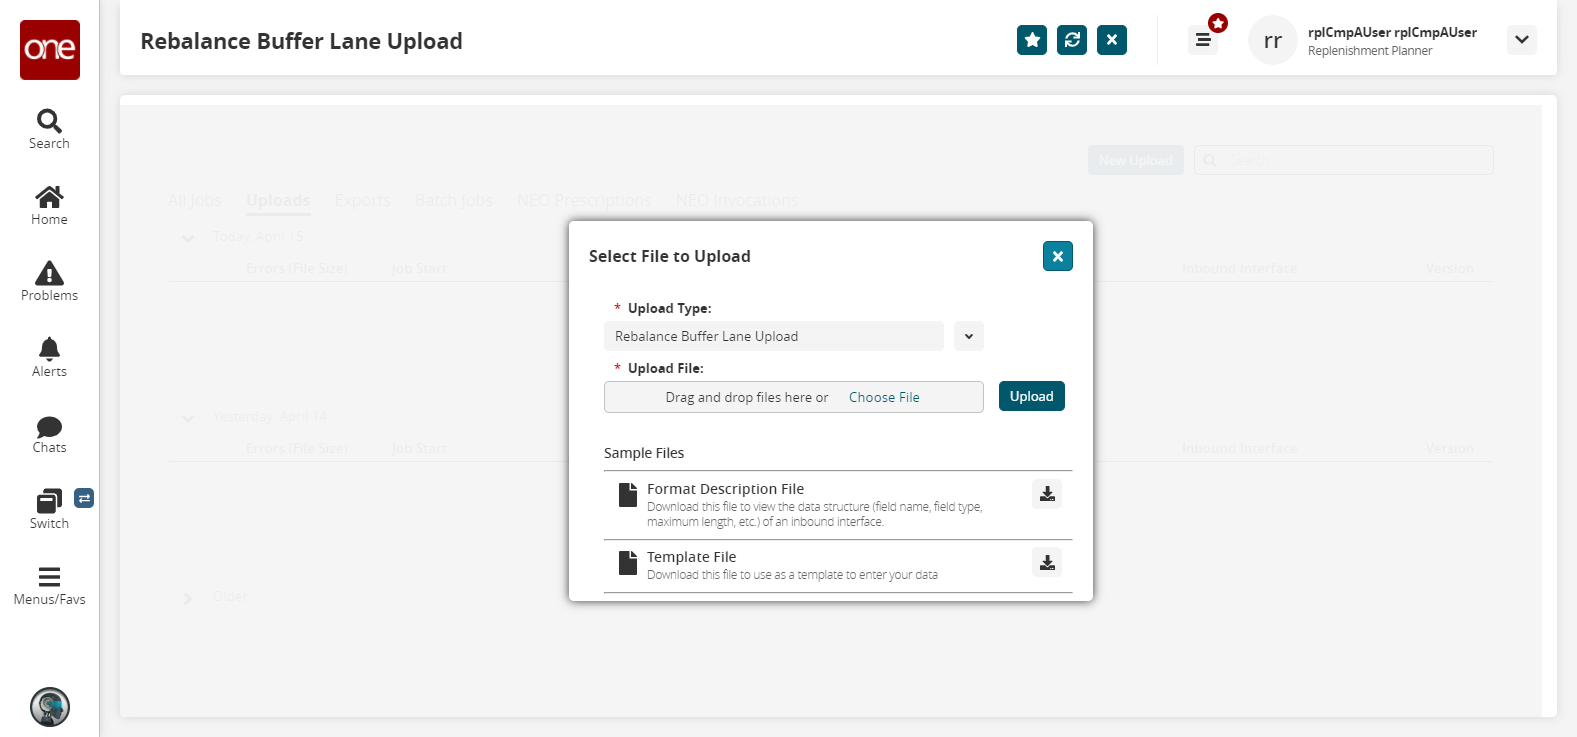The width and height of the screenshot is (1577, 737).
Task: Click the Choose File link
Action: pyautogui.click(x=884, y=397)
